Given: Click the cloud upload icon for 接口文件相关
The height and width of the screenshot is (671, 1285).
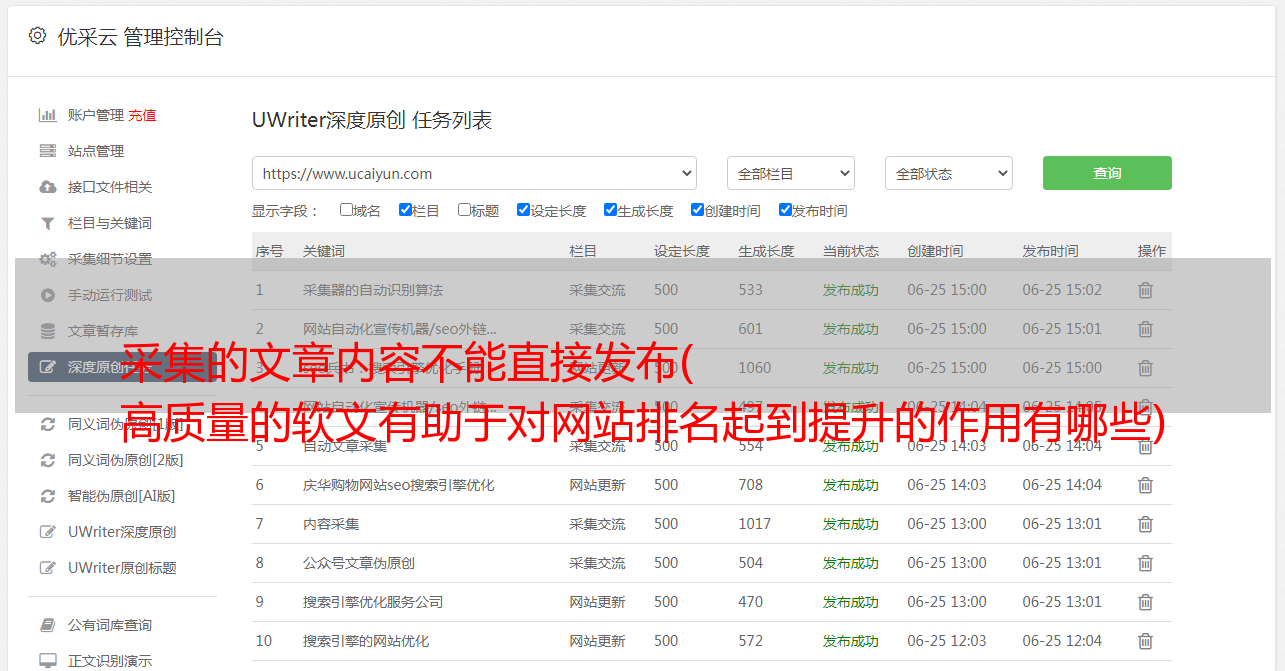Looking at the screenshot, I should coord(47,187).
